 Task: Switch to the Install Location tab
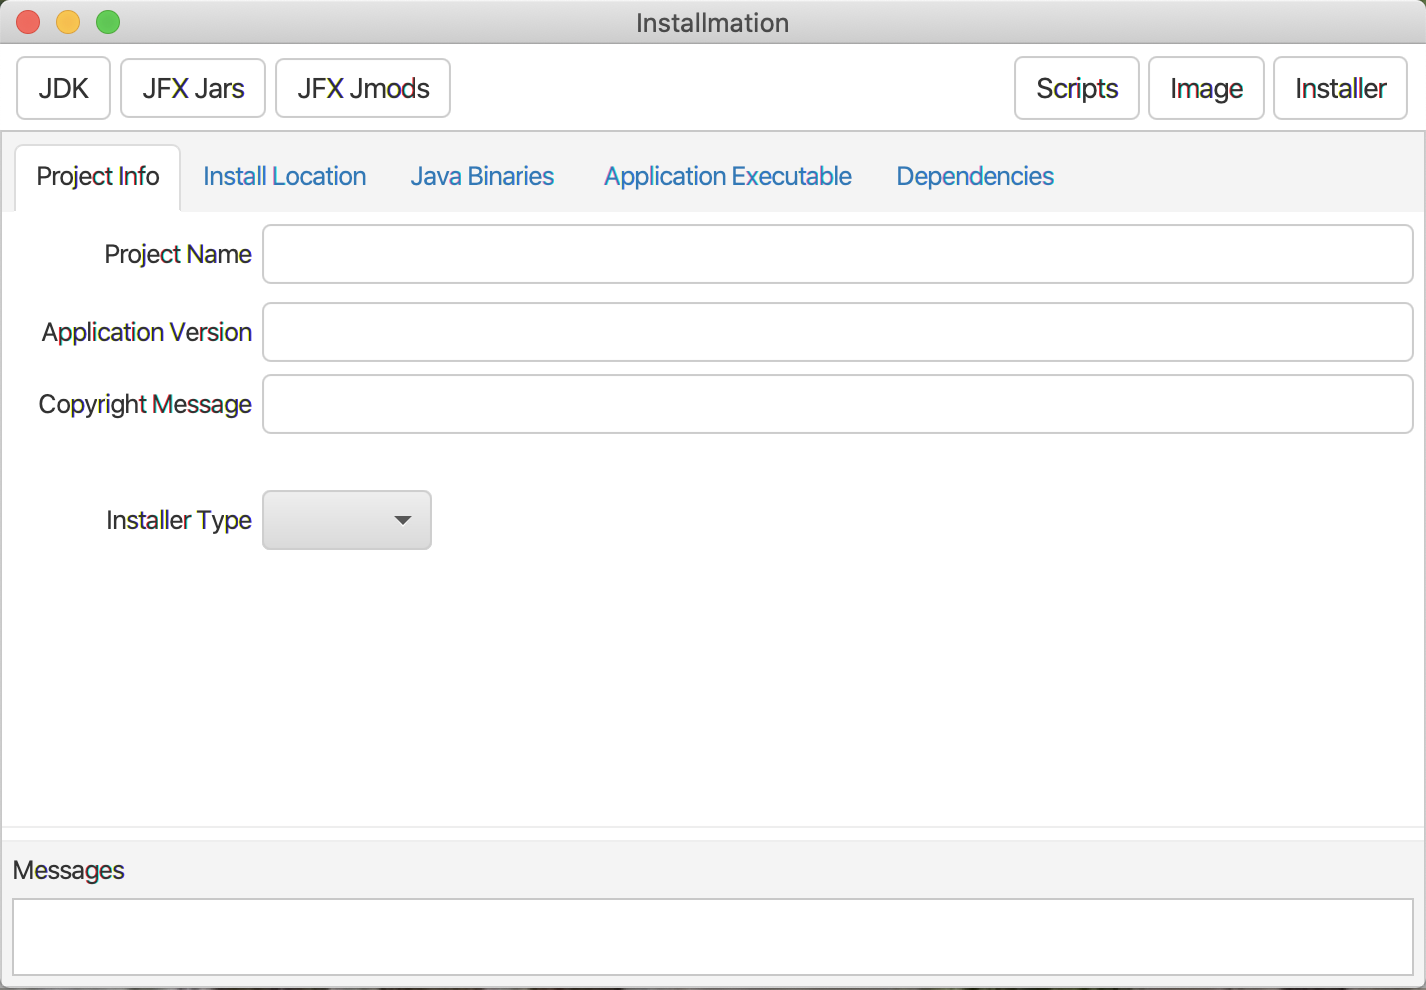click(x=284, y=176)
